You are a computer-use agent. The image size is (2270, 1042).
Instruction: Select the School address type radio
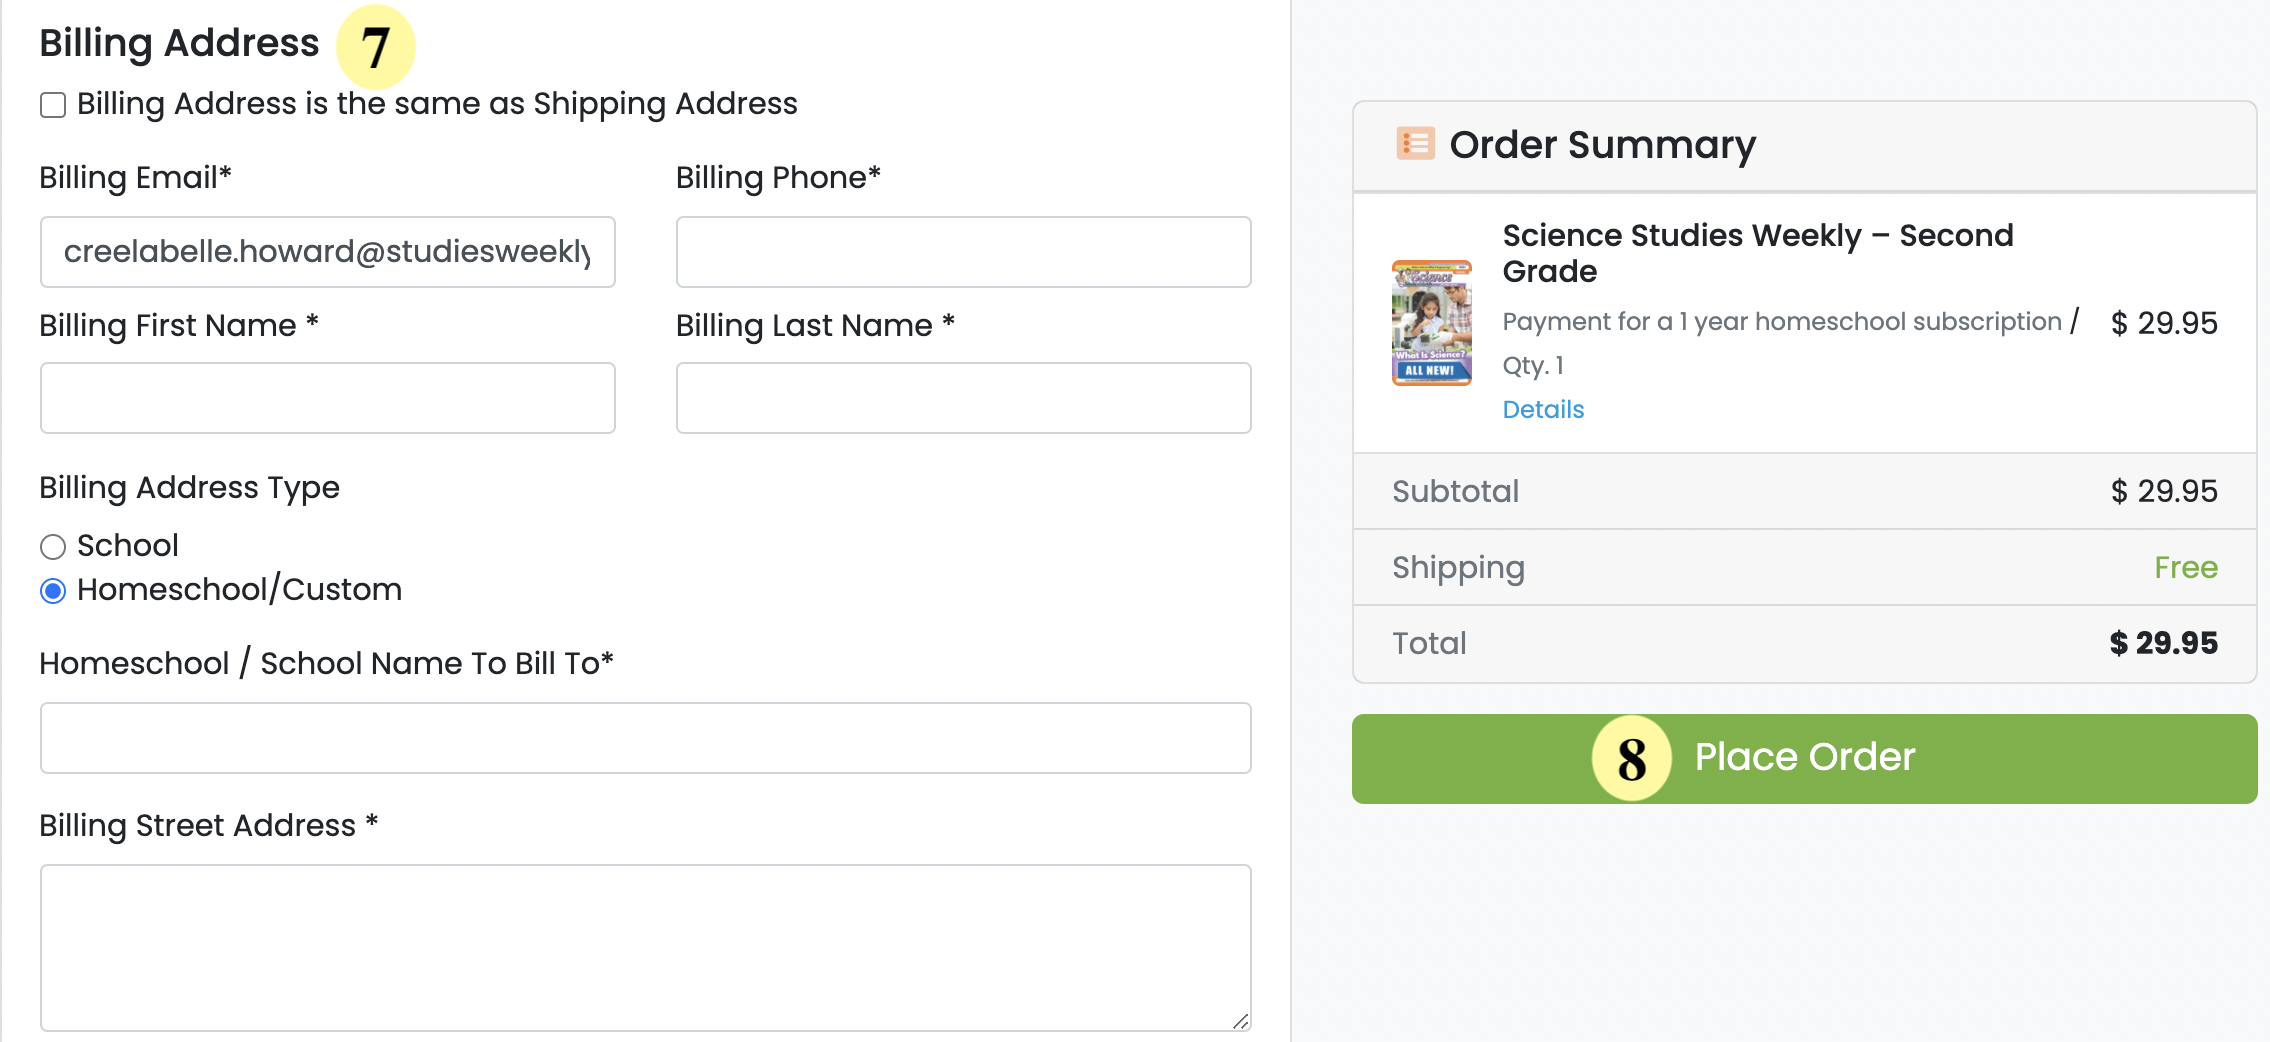pyautogui.click(x=53, y=547)
